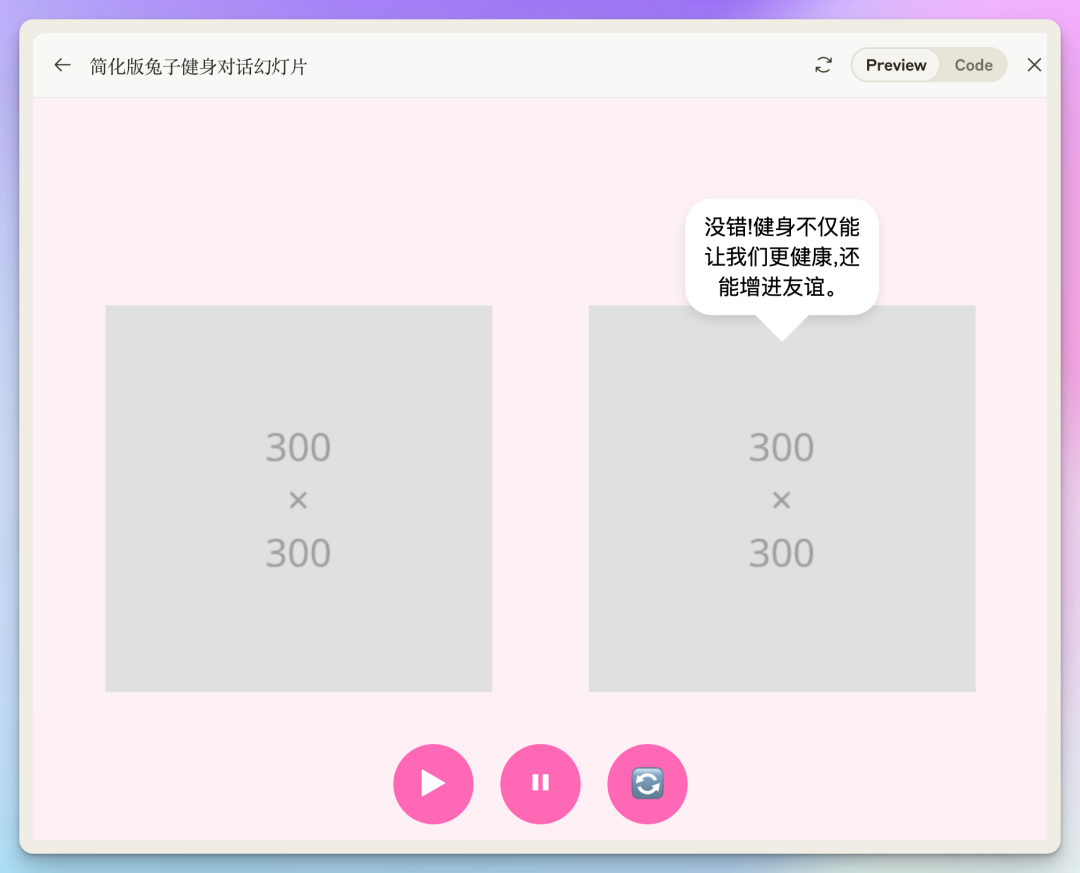Select the right 300×300 placeholder image
This screenshot has height=873, width=1080.
click(x=781, y=620)
